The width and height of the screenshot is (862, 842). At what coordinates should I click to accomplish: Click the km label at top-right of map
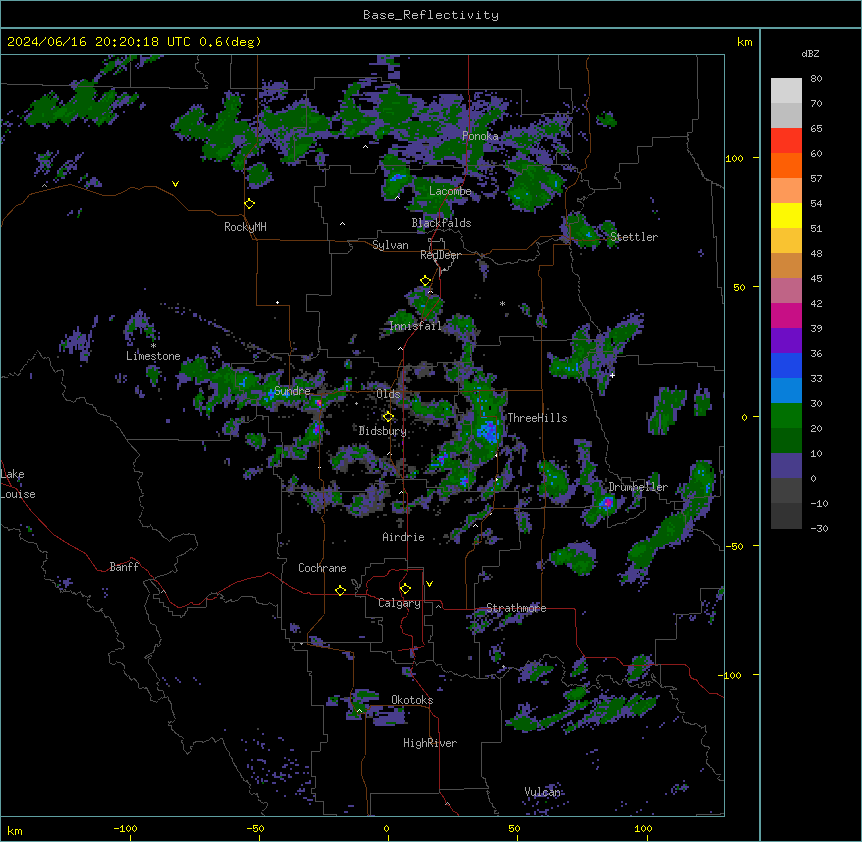click(745, 42)
